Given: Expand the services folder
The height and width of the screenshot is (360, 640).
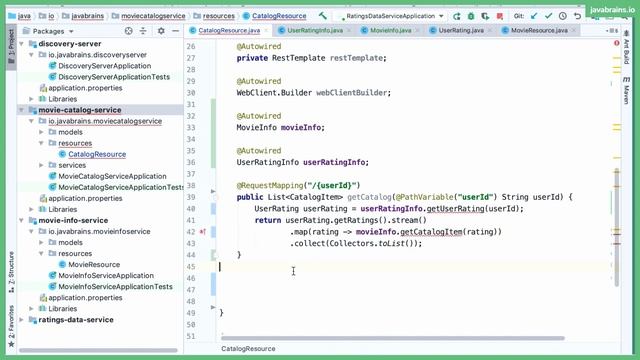Looking at the screenshot, I should (41, 165).
